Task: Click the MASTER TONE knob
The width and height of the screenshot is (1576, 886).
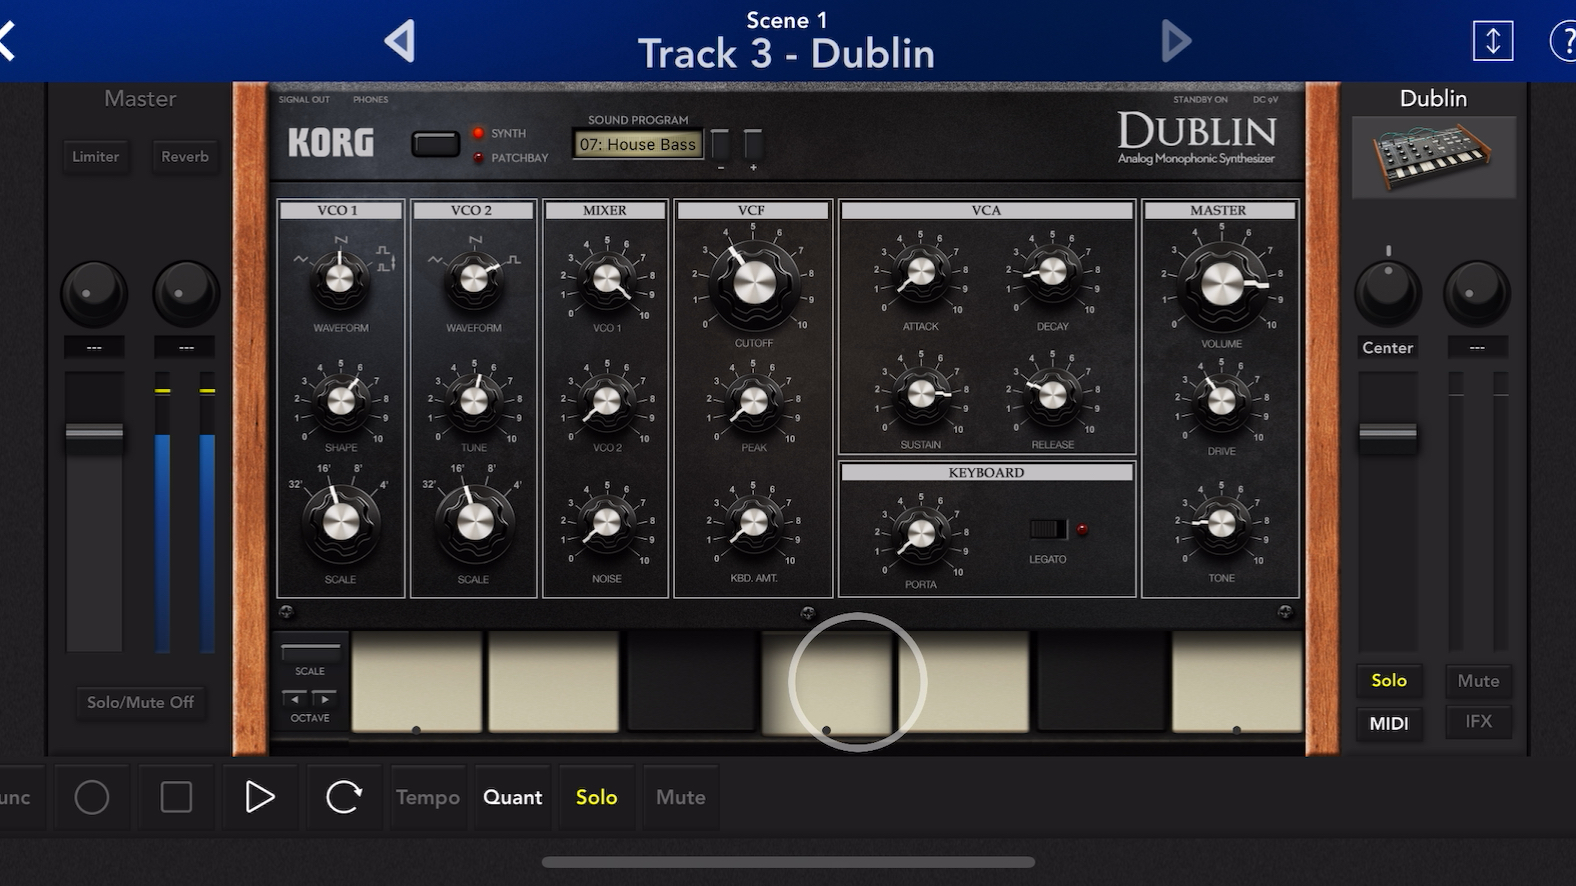Action: 1221,523
